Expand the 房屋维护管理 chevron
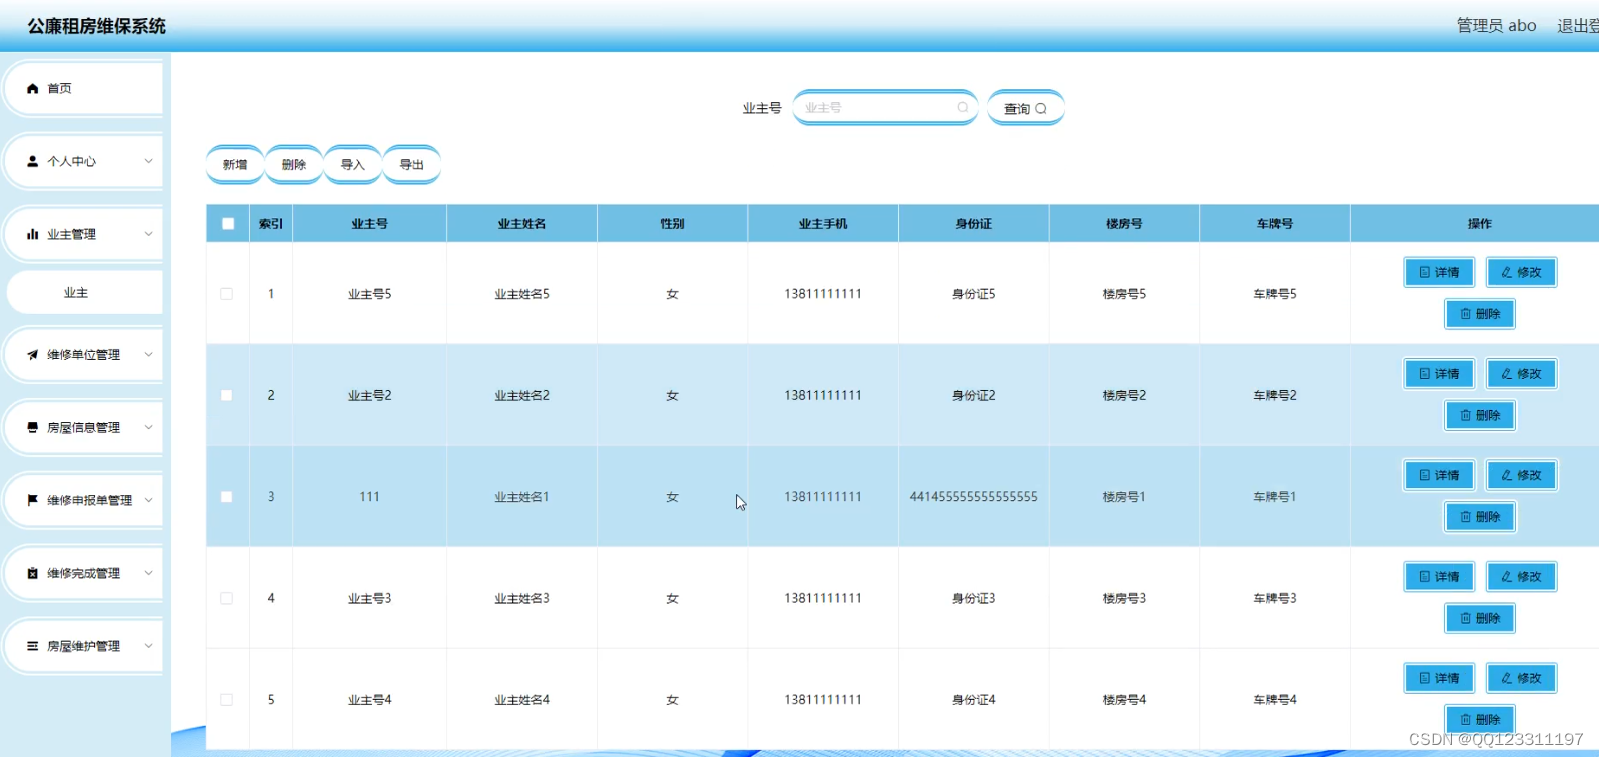Screen dimensions: 1599x757 coord(148,646)
